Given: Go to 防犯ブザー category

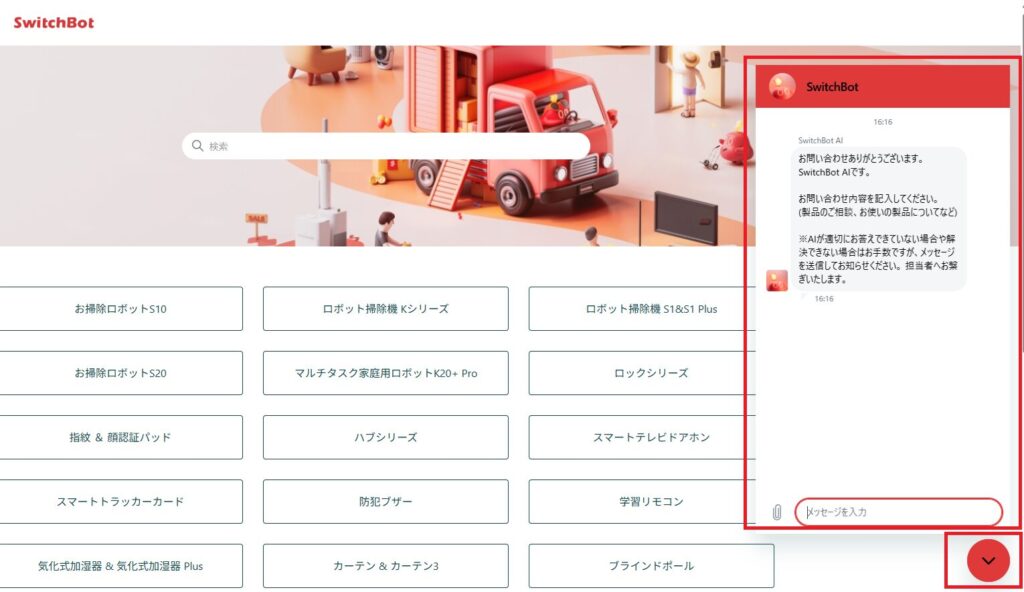Looking at the screenshot, I should pos(385,501).
